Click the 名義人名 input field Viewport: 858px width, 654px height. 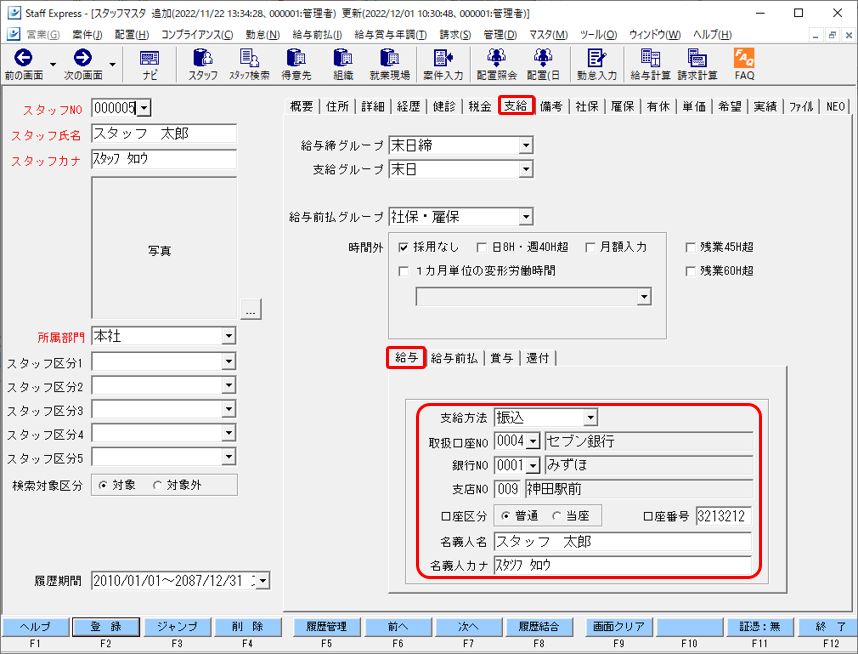click(x=623, y=542)
